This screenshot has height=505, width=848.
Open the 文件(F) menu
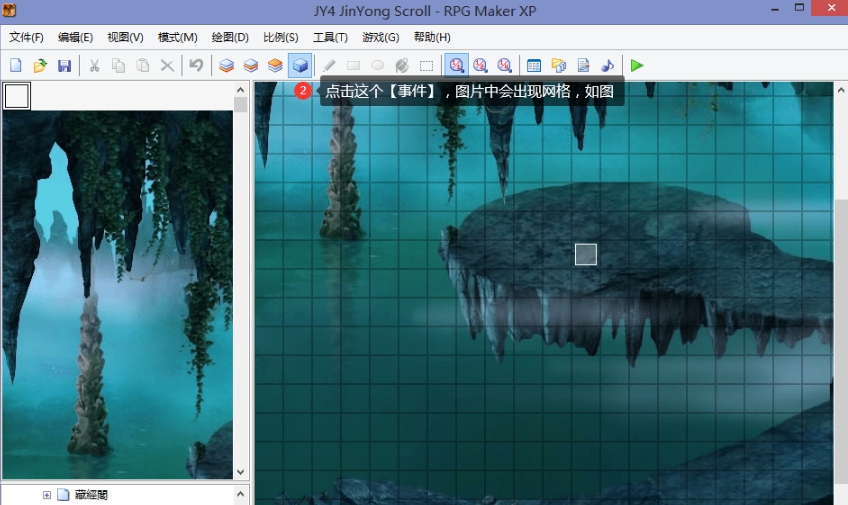[26, 37]
